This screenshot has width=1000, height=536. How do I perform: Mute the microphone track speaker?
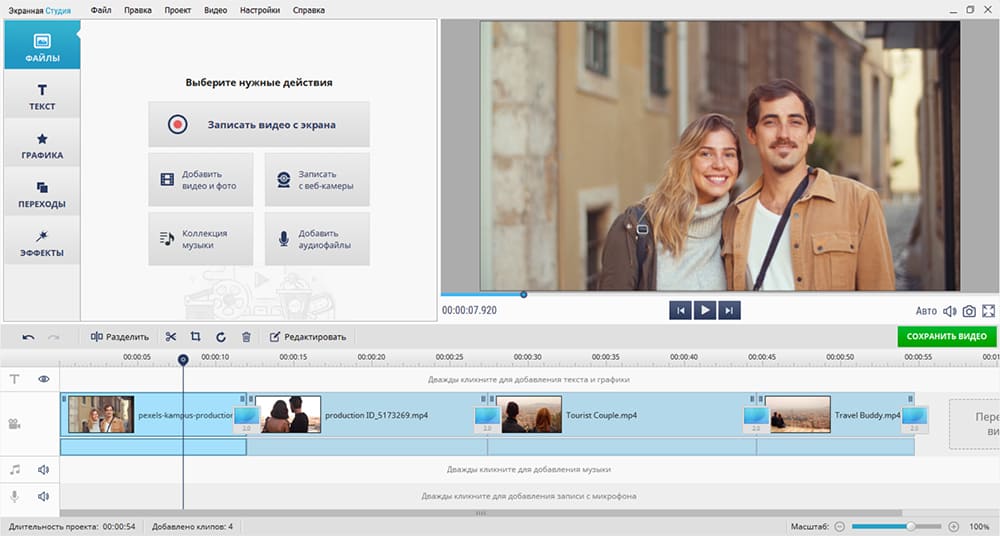(44, 496)
